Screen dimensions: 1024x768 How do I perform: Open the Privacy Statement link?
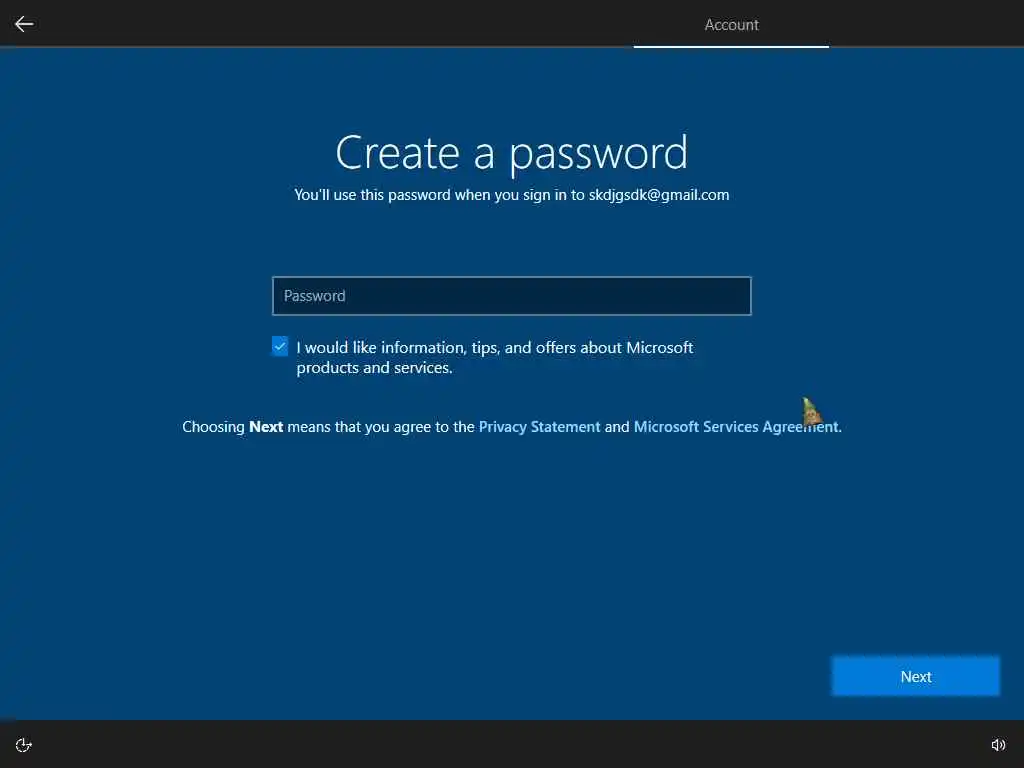click(x=539, y=426)
